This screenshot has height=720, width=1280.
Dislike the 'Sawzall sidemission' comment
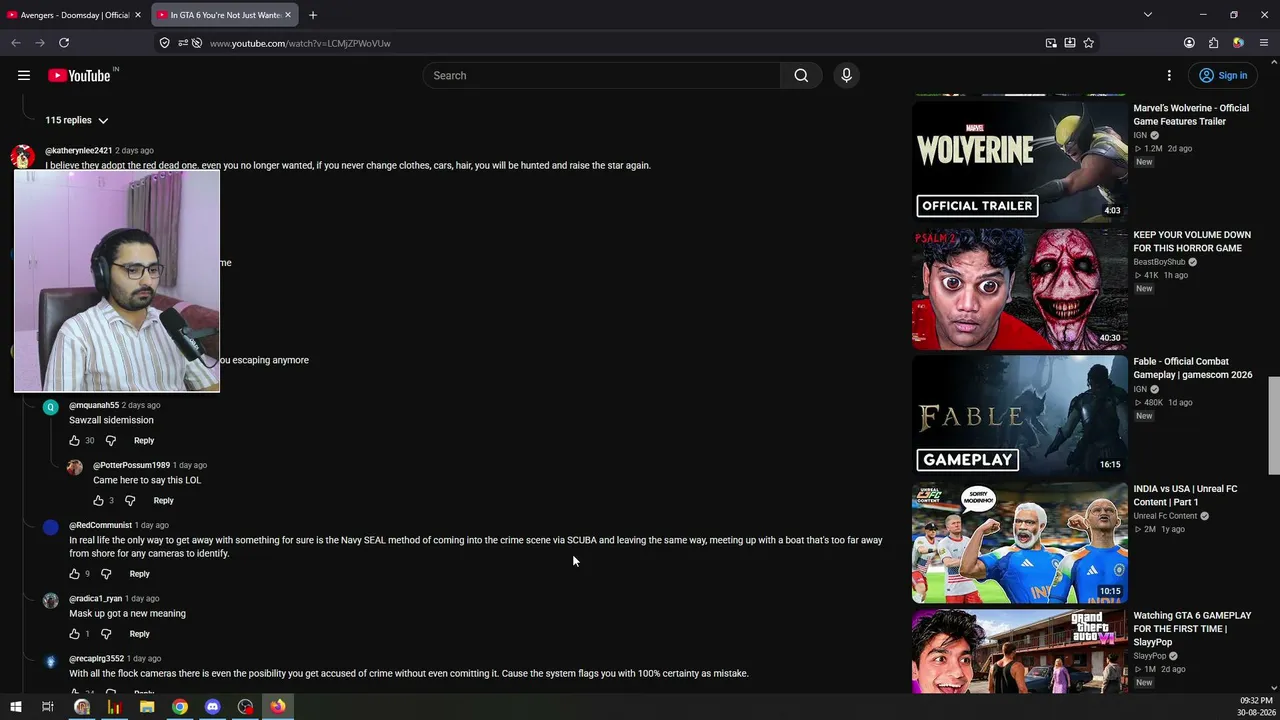111,440
